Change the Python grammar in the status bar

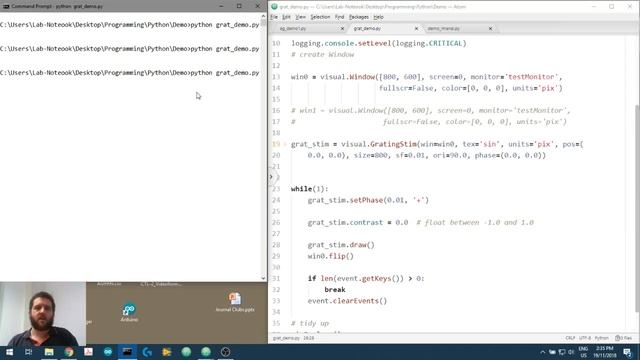(601, 338)
